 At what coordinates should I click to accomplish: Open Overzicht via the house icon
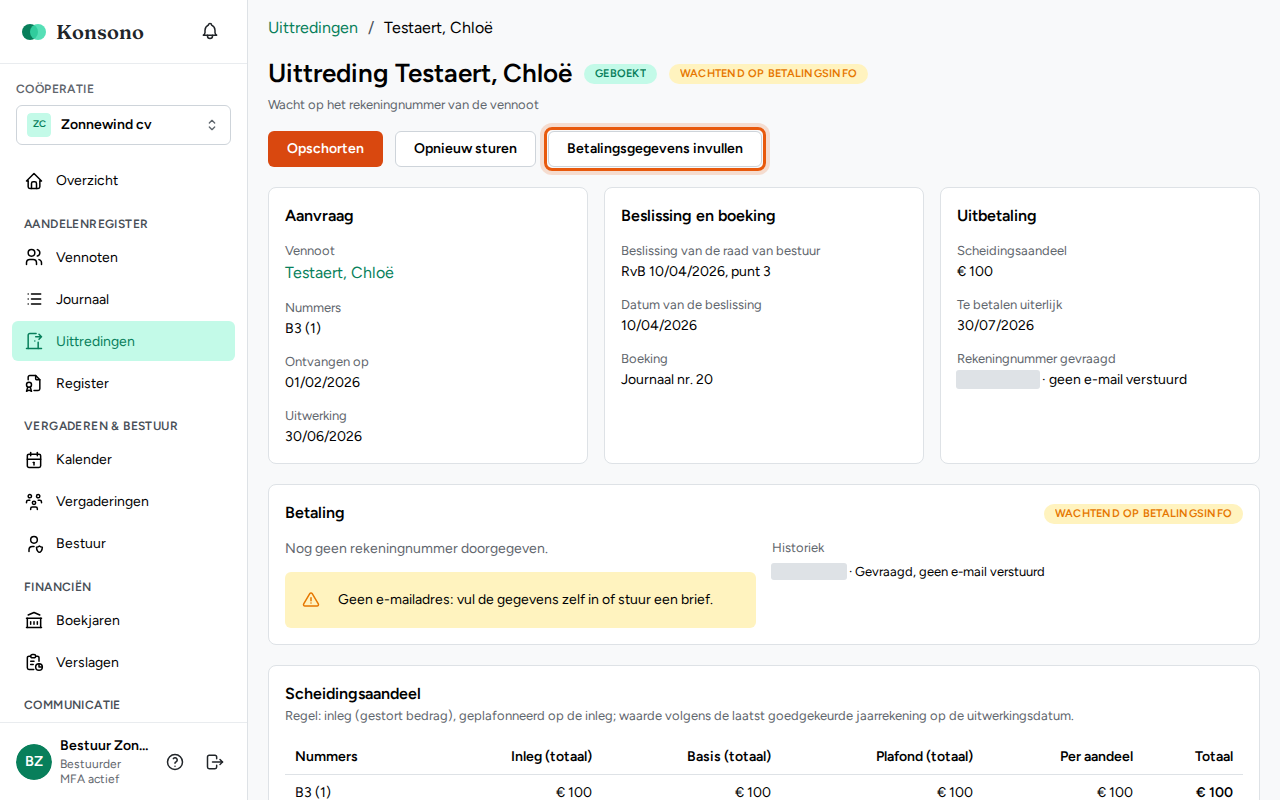coord(35,181)
